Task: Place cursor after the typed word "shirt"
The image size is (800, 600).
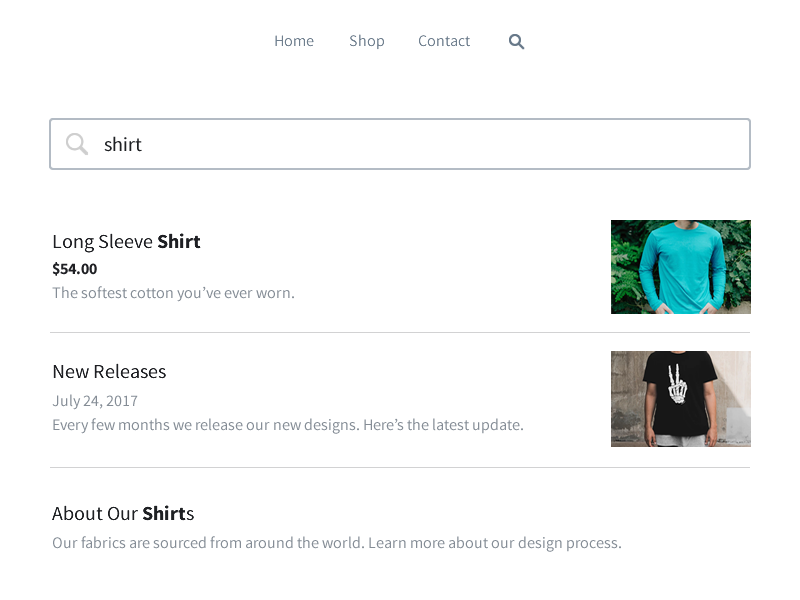Action: pos(143,144)
